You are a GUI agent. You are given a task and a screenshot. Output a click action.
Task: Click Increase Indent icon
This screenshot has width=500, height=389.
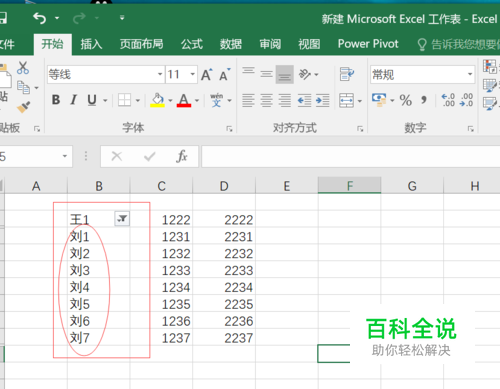[322, 100]
